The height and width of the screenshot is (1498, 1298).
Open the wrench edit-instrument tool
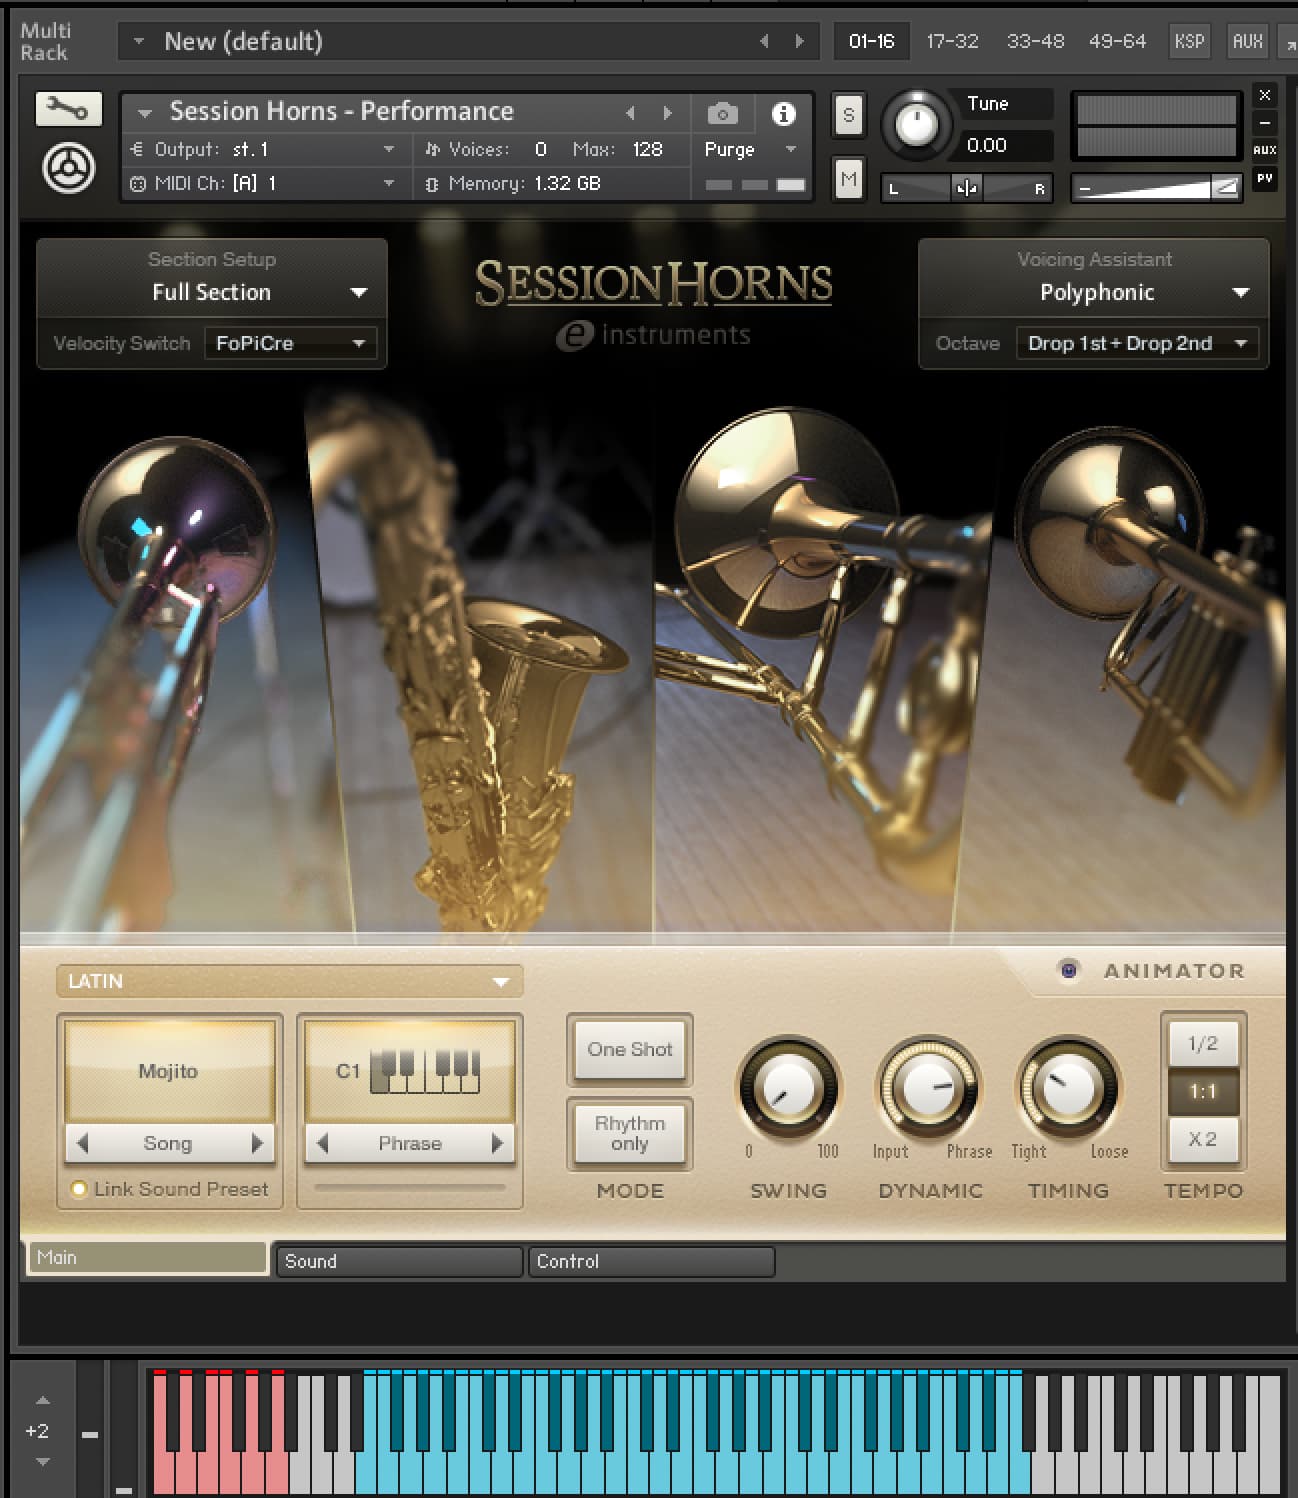(x=68, y=109)
